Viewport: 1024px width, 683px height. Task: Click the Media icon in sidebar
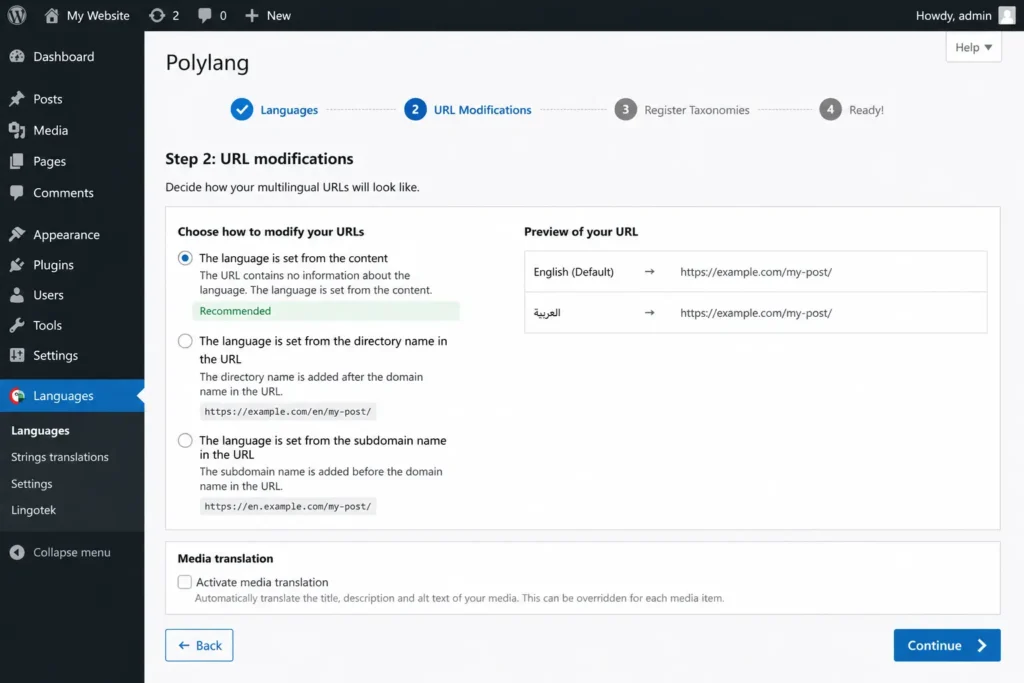[17, 130]
